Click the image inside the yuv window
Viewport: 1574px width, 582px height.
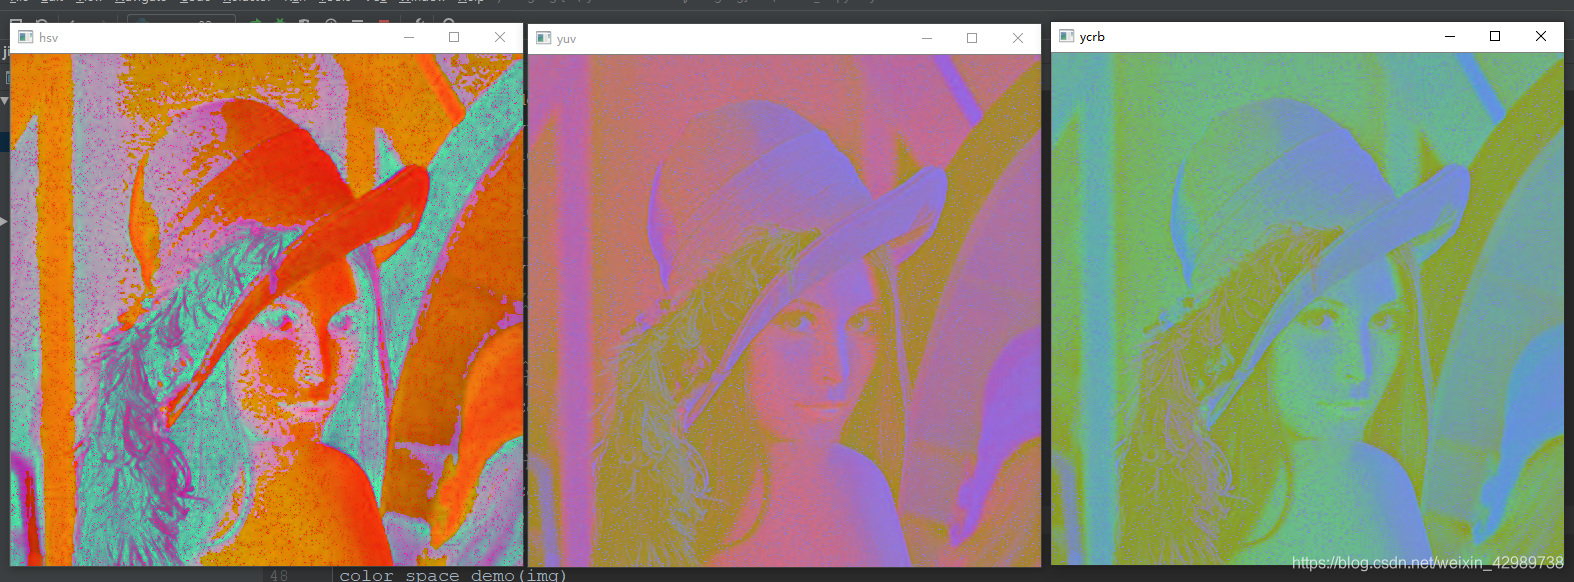coord(785,311)
